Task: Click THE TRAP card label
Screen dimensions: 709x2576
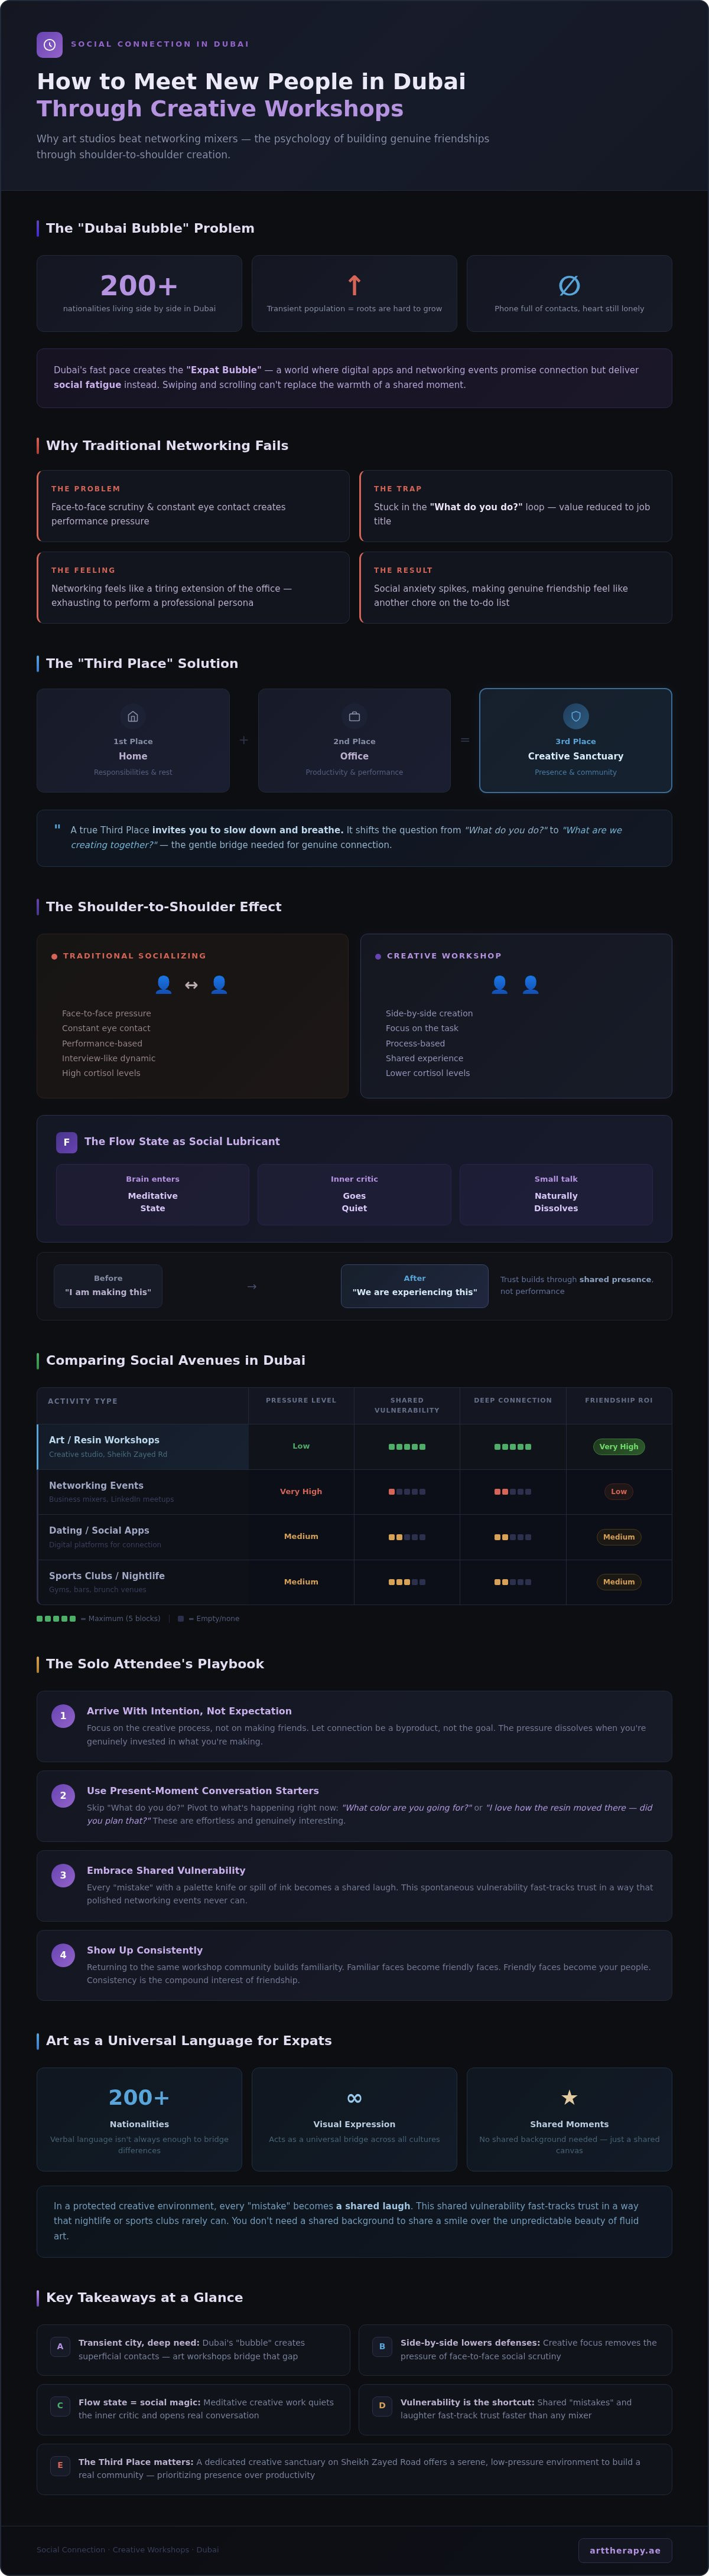Action: click(398, 489)
